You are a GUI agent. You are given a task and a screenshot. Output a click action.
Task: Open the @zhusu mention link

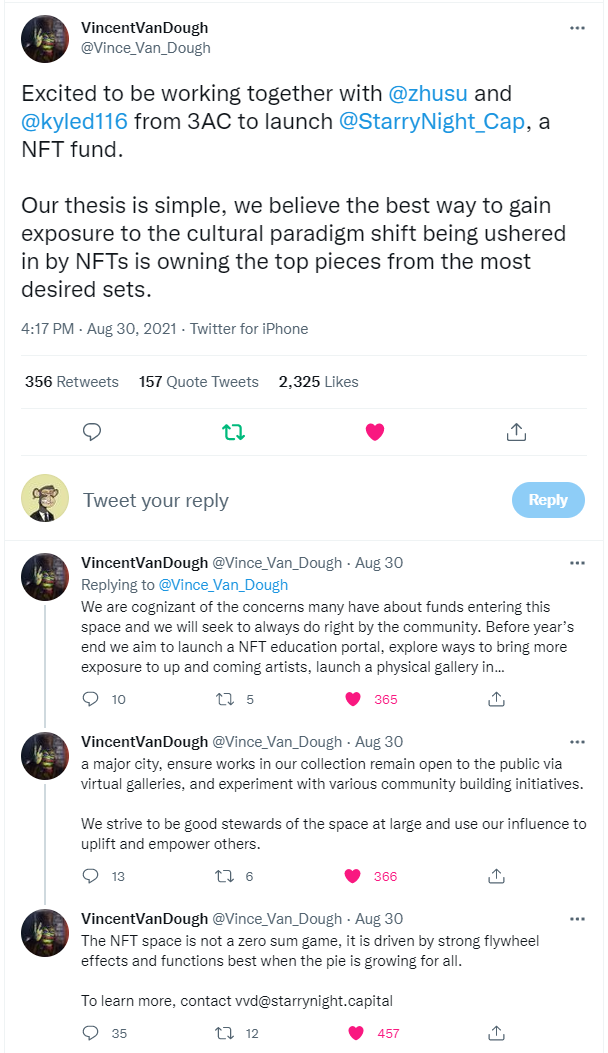tap(428, 94)
